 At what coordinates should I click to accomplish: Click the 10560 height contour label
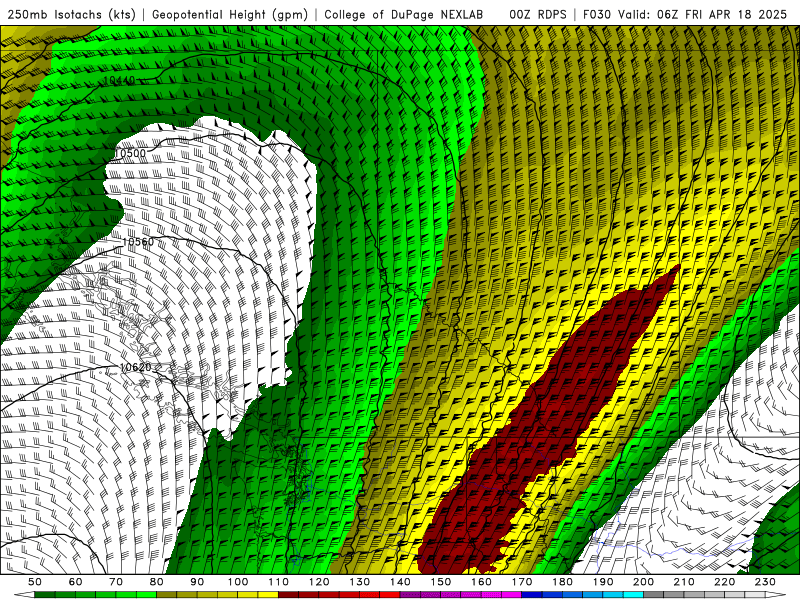tap(138, 241)
